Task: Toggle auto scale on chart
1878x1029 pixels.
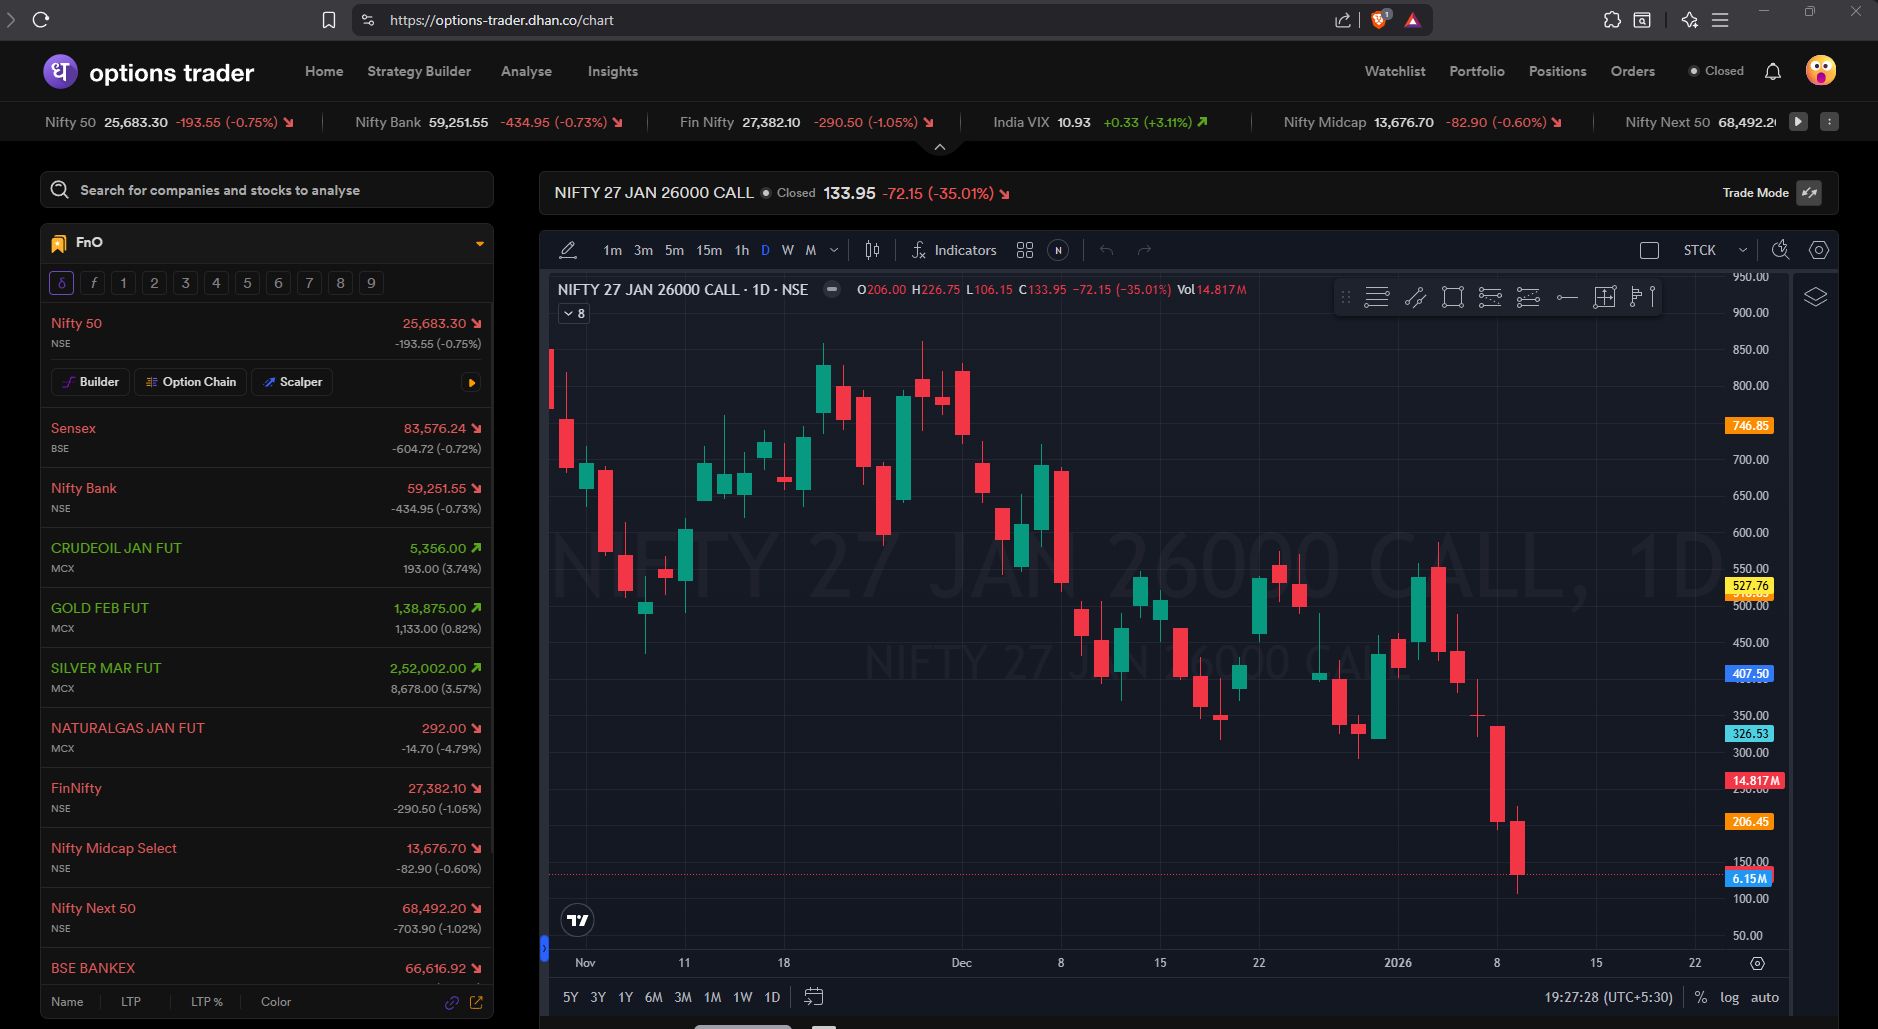Action: 1764,997
